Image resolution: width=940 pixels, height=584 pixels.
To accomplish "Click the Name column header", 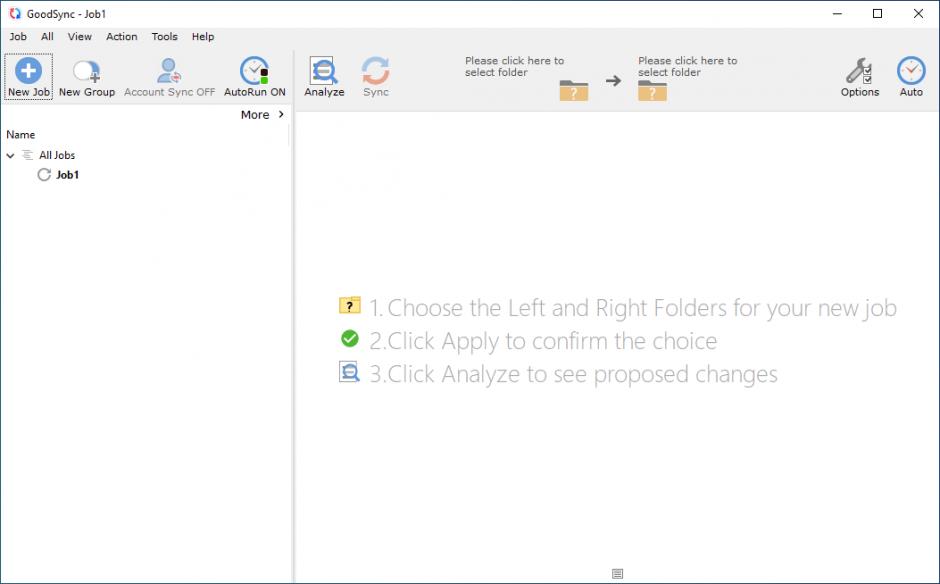I will 20,135.
